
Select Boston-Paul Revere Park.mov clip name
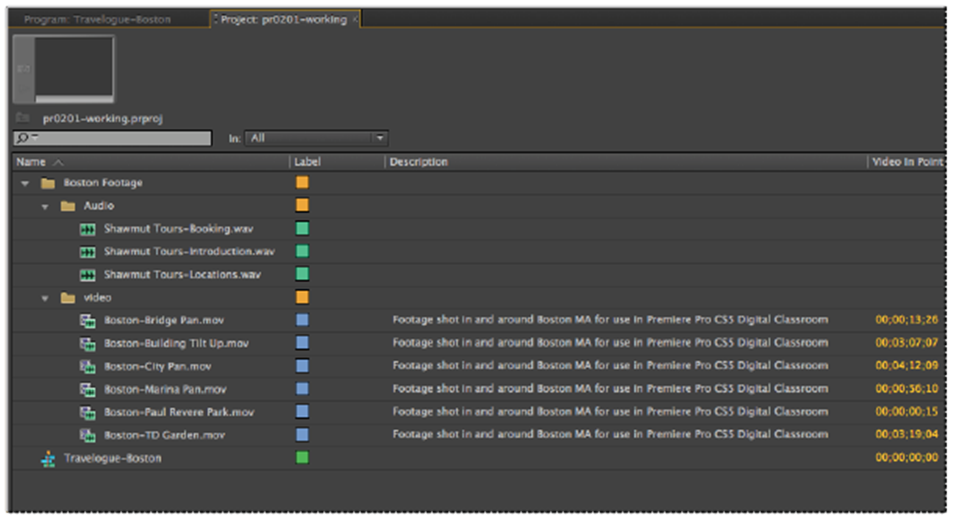pyautogui.click(x=179, y=412)
